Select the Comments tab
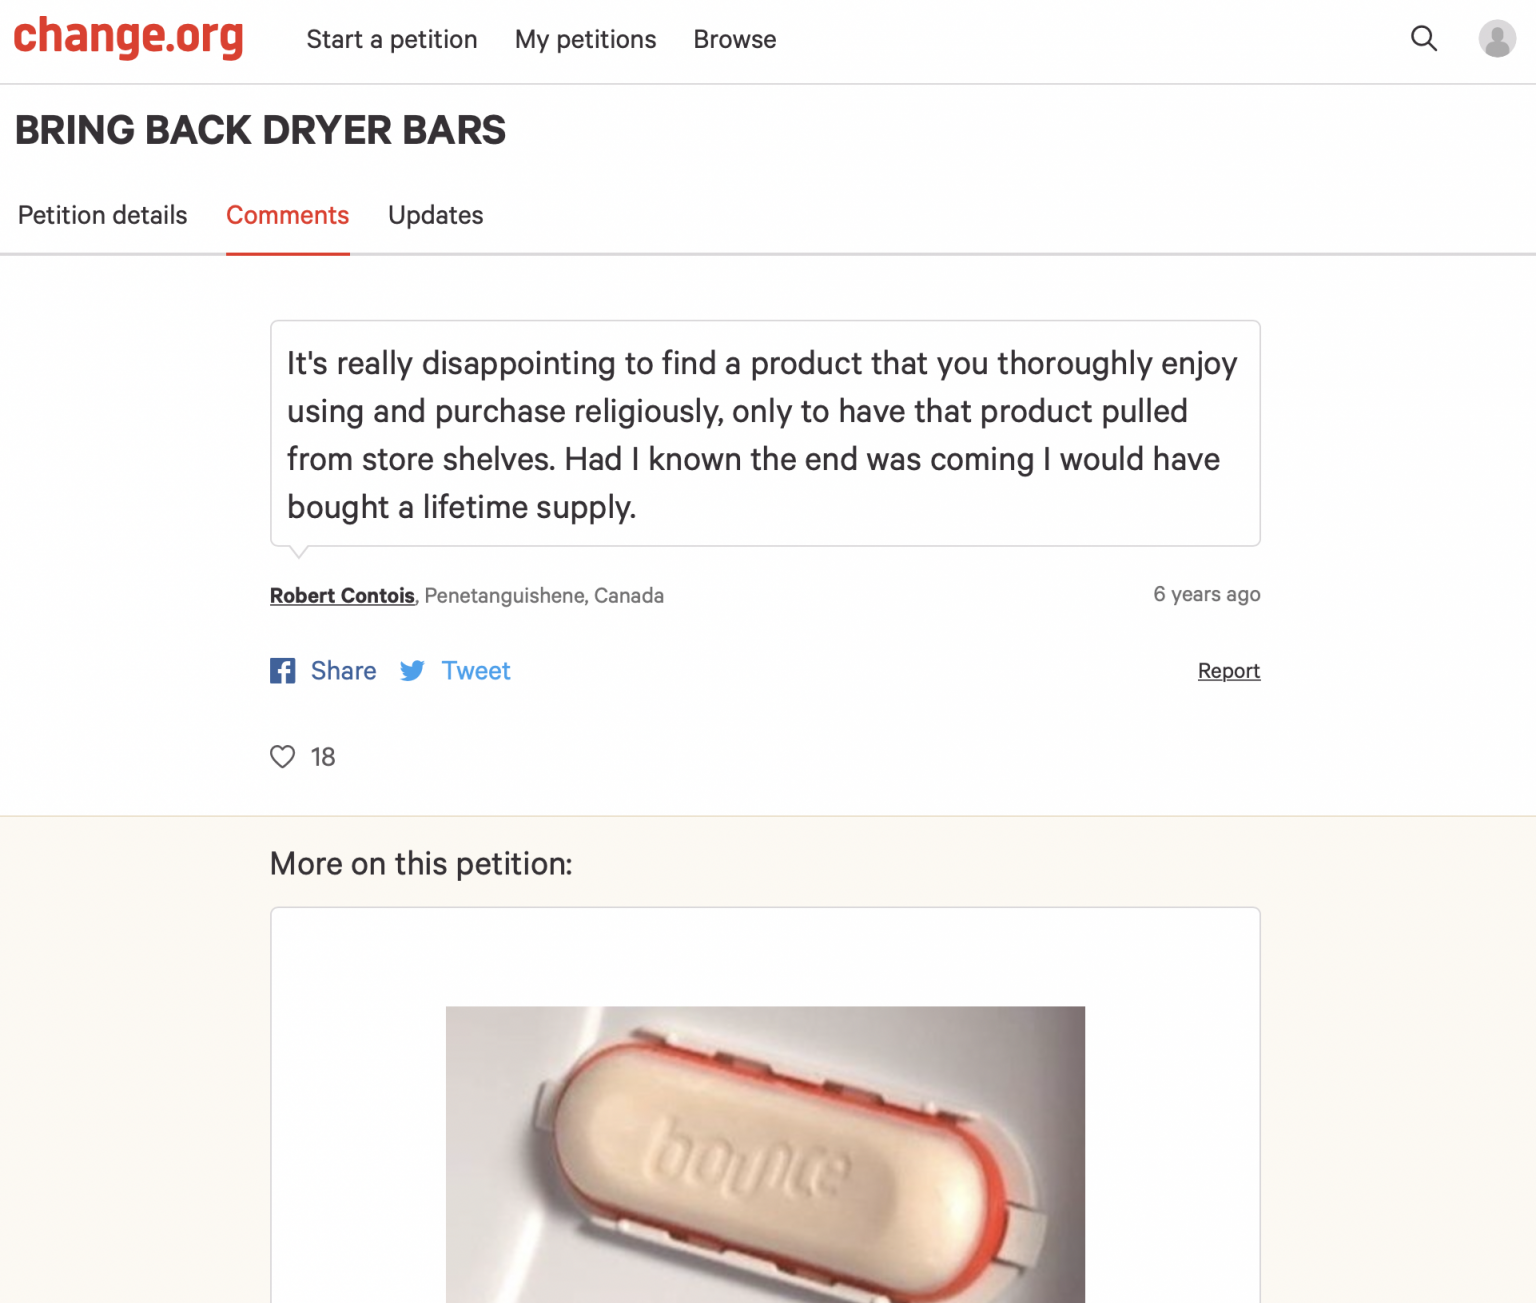 [287, 215]
